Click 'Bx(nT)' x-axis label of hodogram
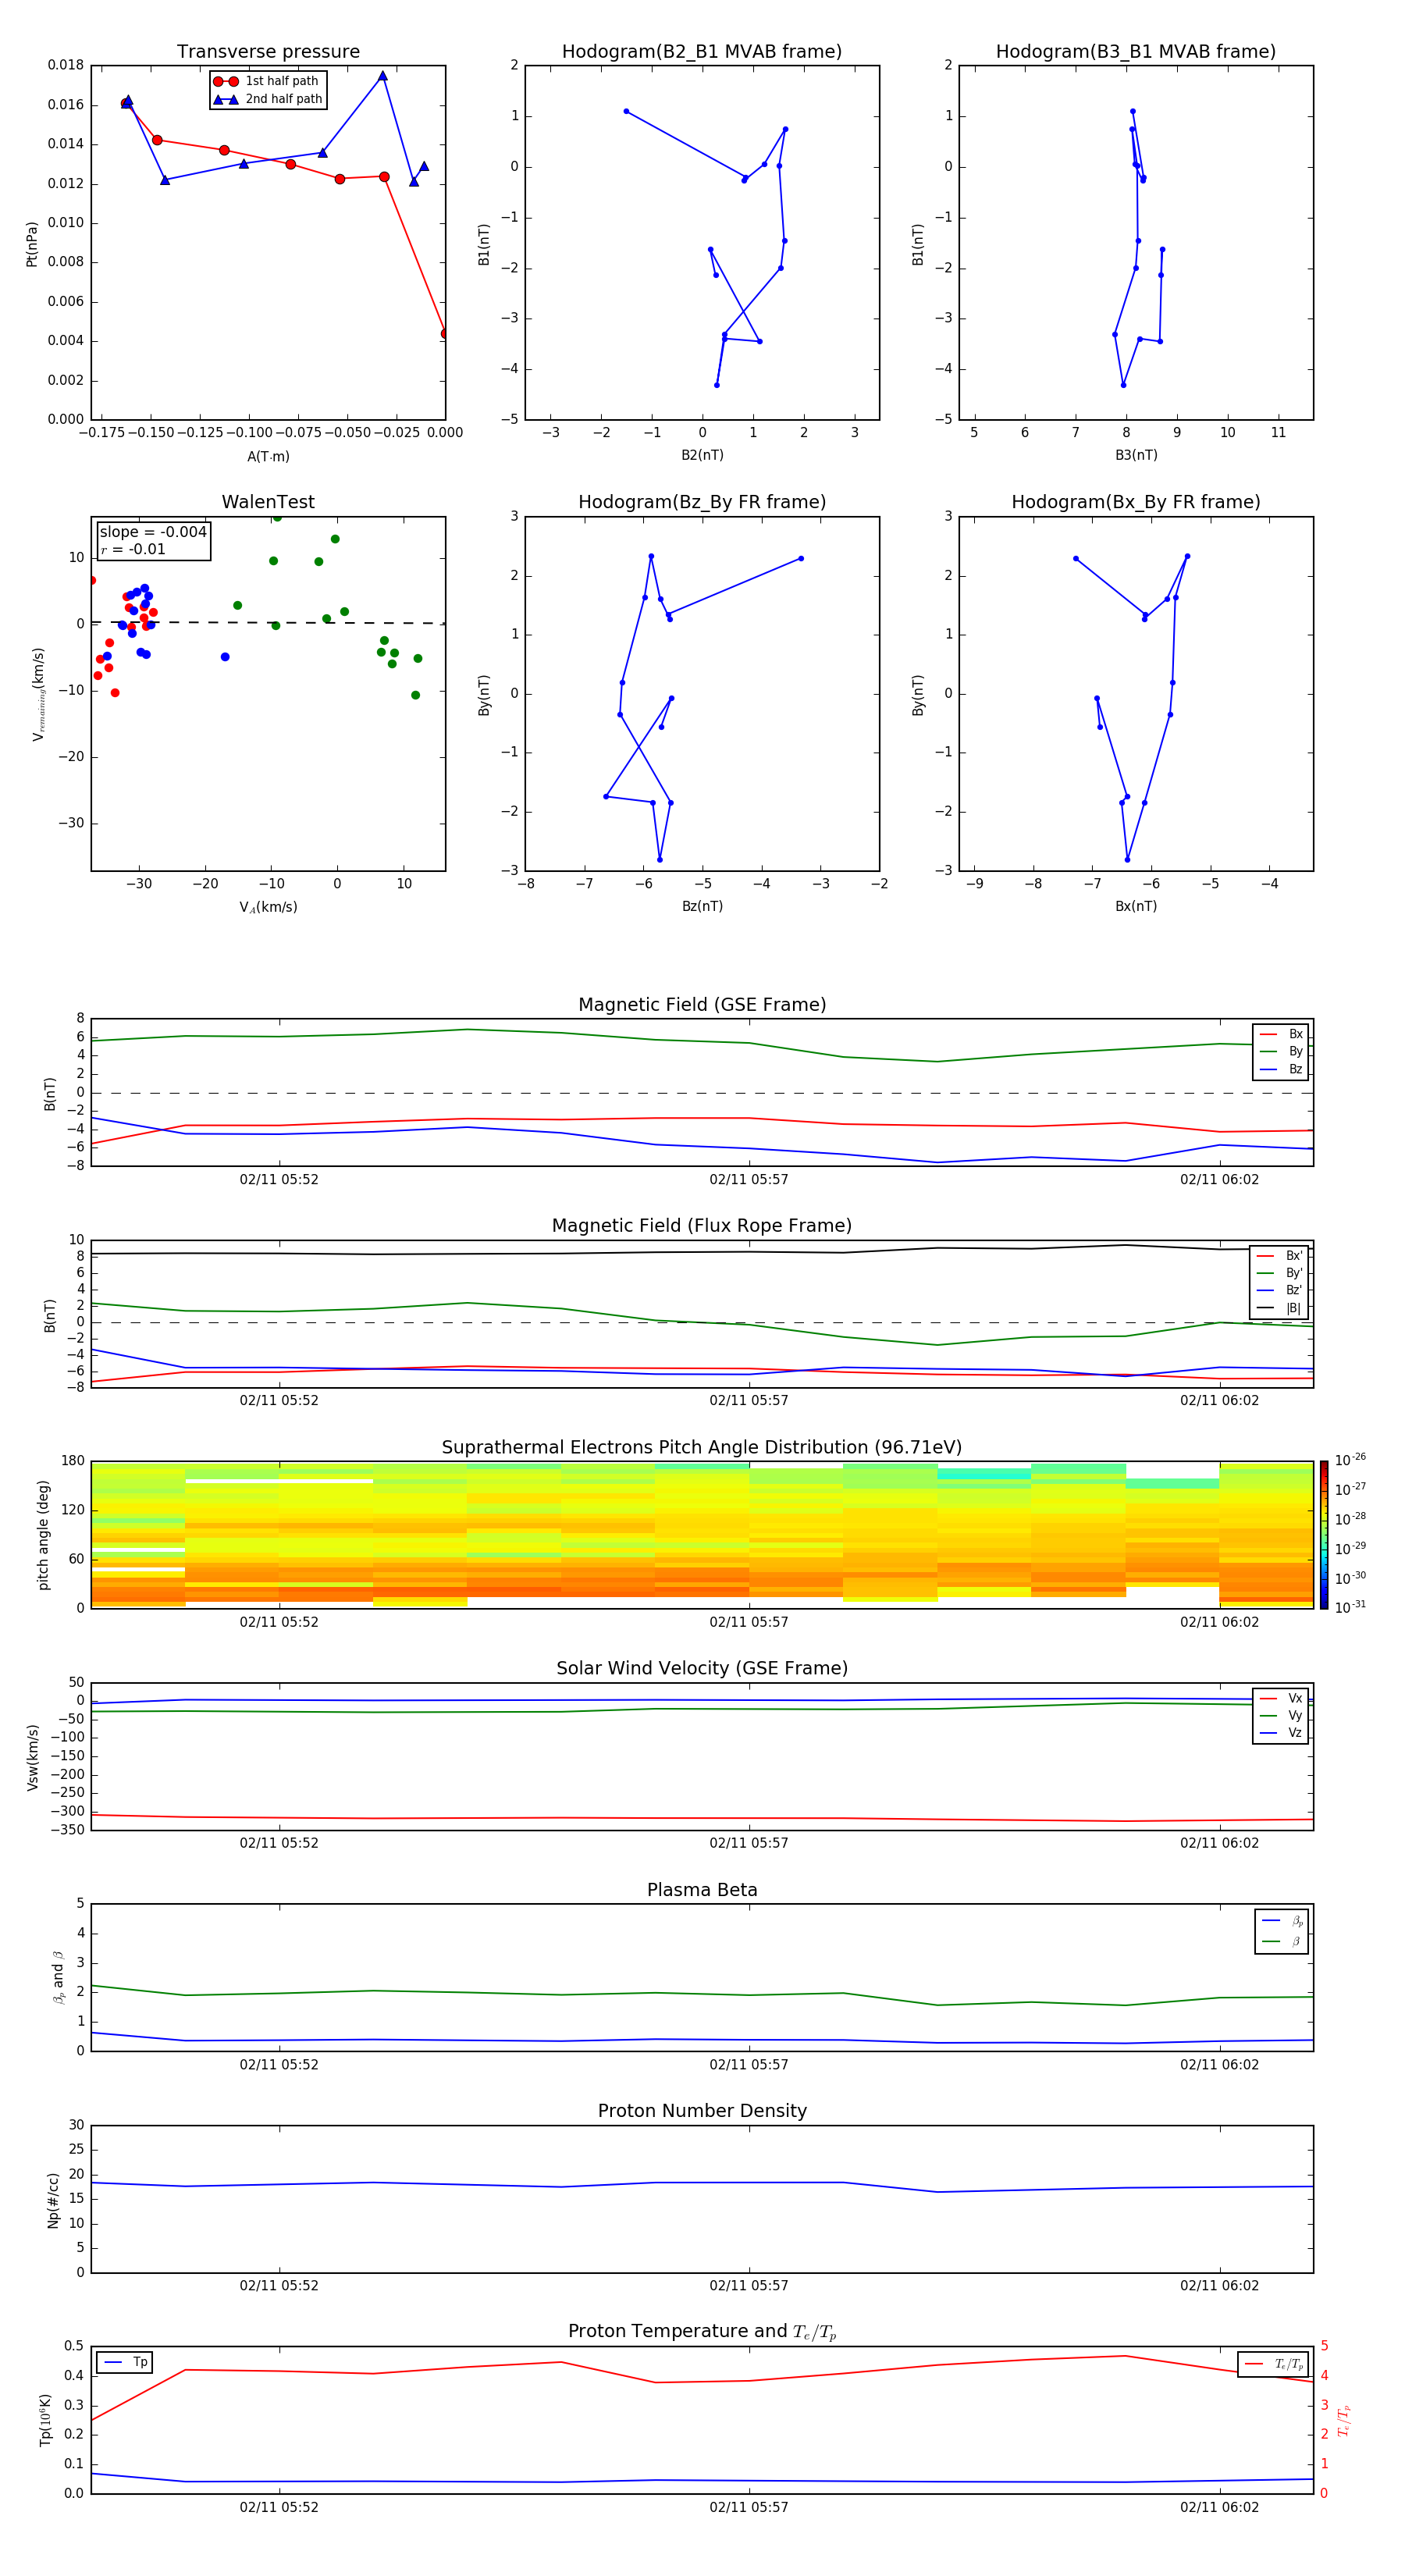 [1136, 906]
